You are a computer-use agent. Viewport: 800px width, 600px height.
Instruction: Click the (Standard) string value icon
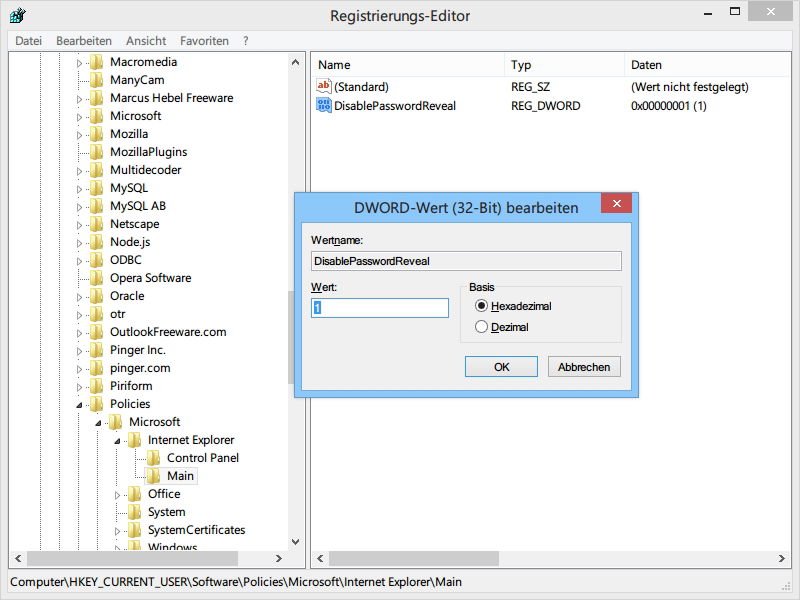(323, 86)
